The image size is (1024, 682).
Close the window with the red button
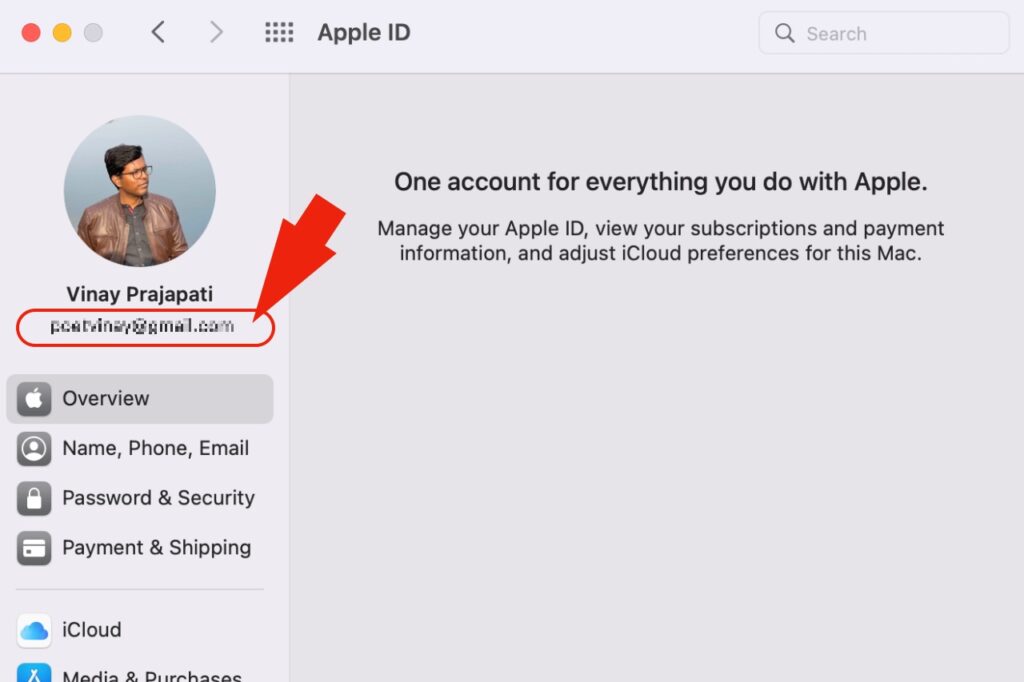coord(31,33)
